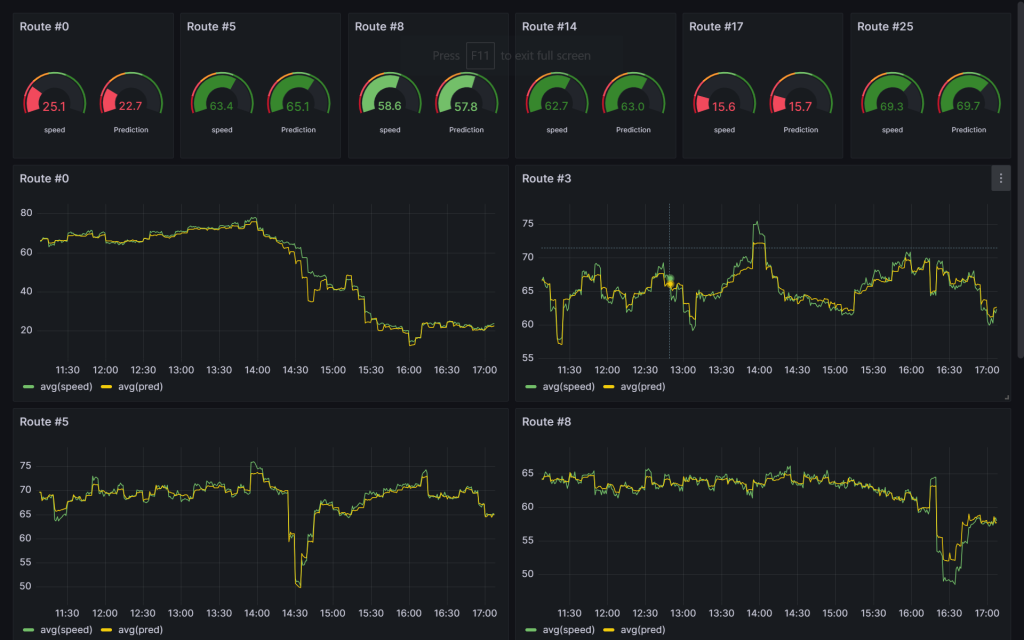
Task: Click the Route #5 gauge panel title
Action: 213,26
